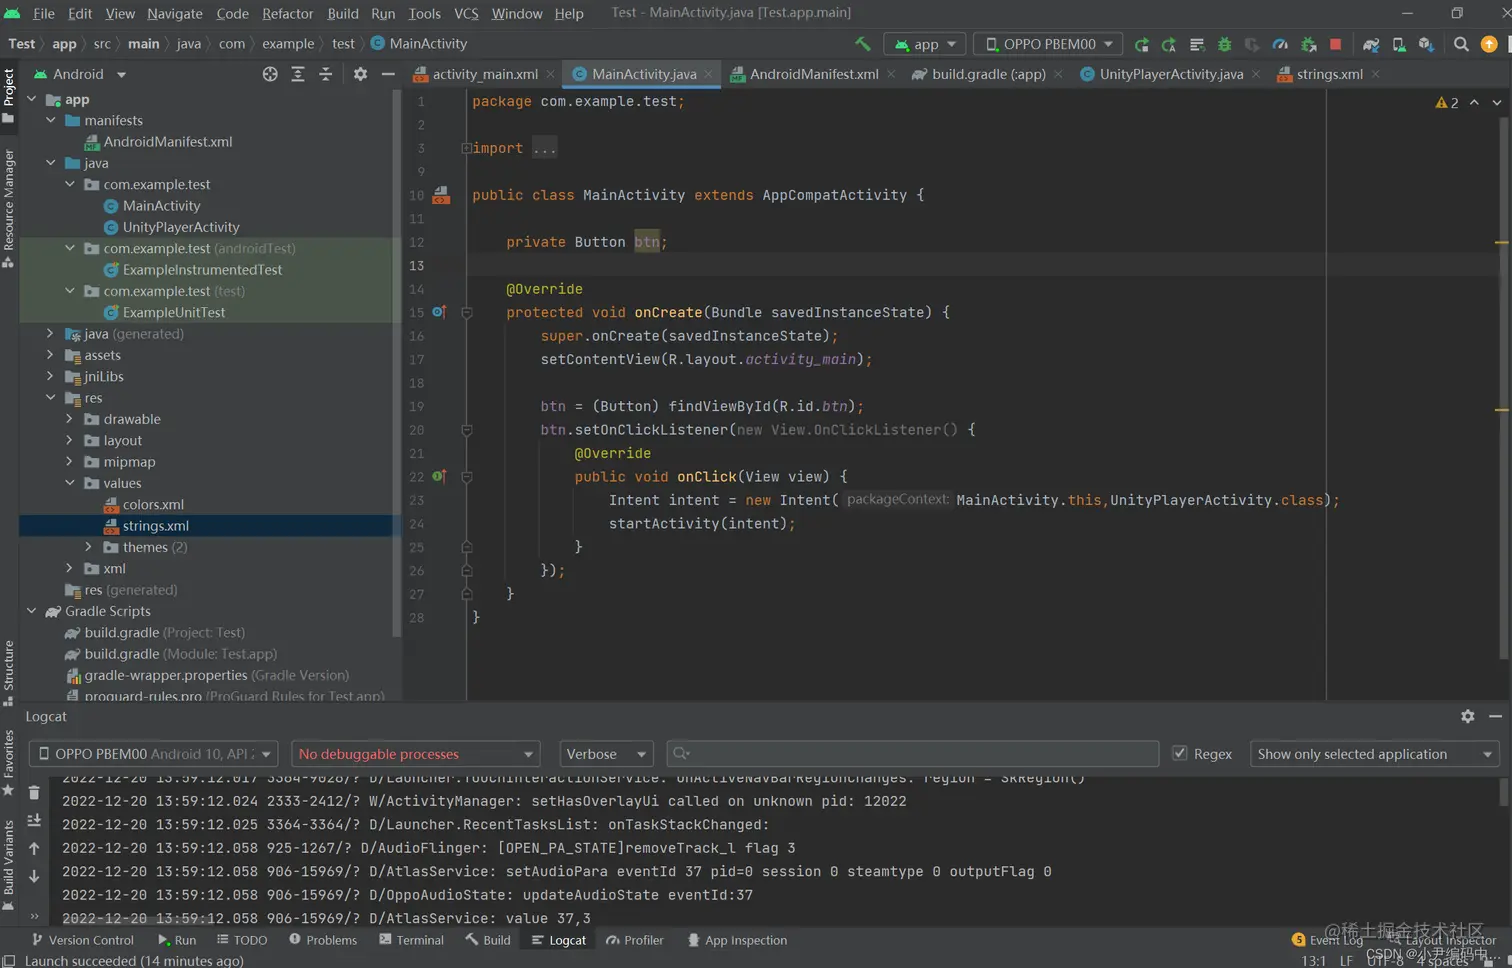Click the Make Project hammer icon
Viewport: 1512px width, 968px height.
862,44
